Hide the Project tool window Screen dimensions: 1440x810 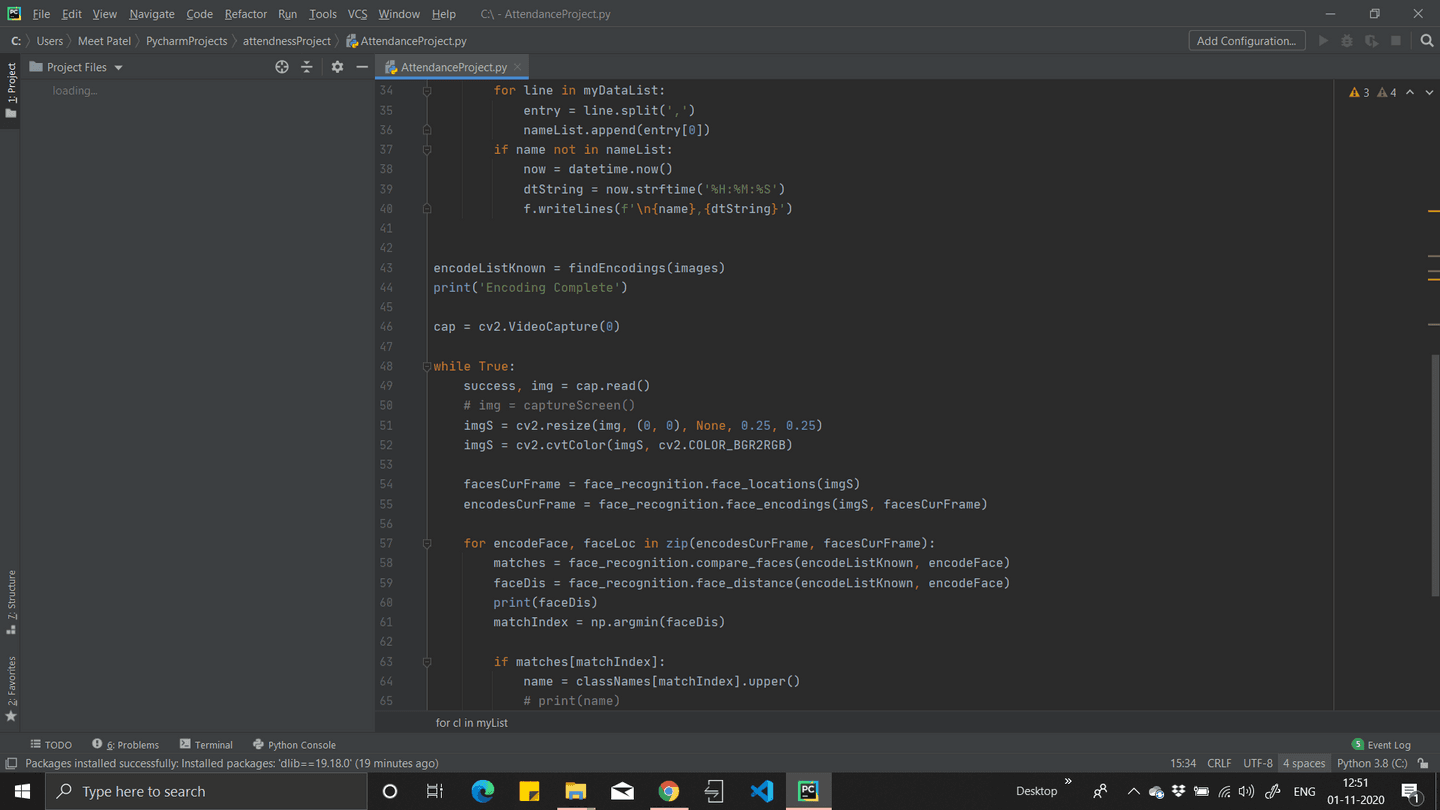(362, 67)
